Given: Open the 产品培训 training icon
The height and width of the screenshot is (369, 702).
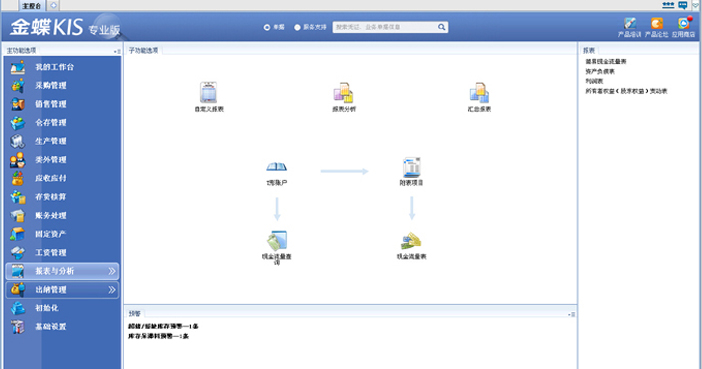Looking at the screenshot, I should [x=630, y=23].
